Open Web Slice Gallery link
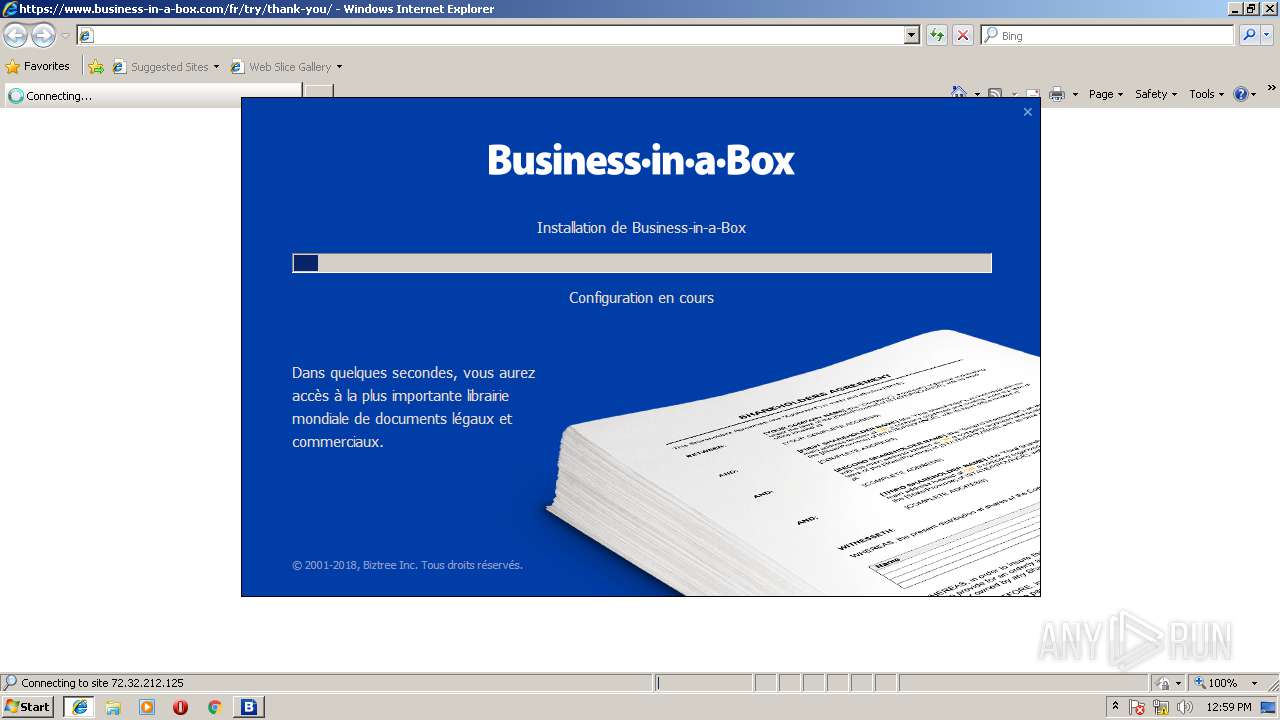 (282, 67)
